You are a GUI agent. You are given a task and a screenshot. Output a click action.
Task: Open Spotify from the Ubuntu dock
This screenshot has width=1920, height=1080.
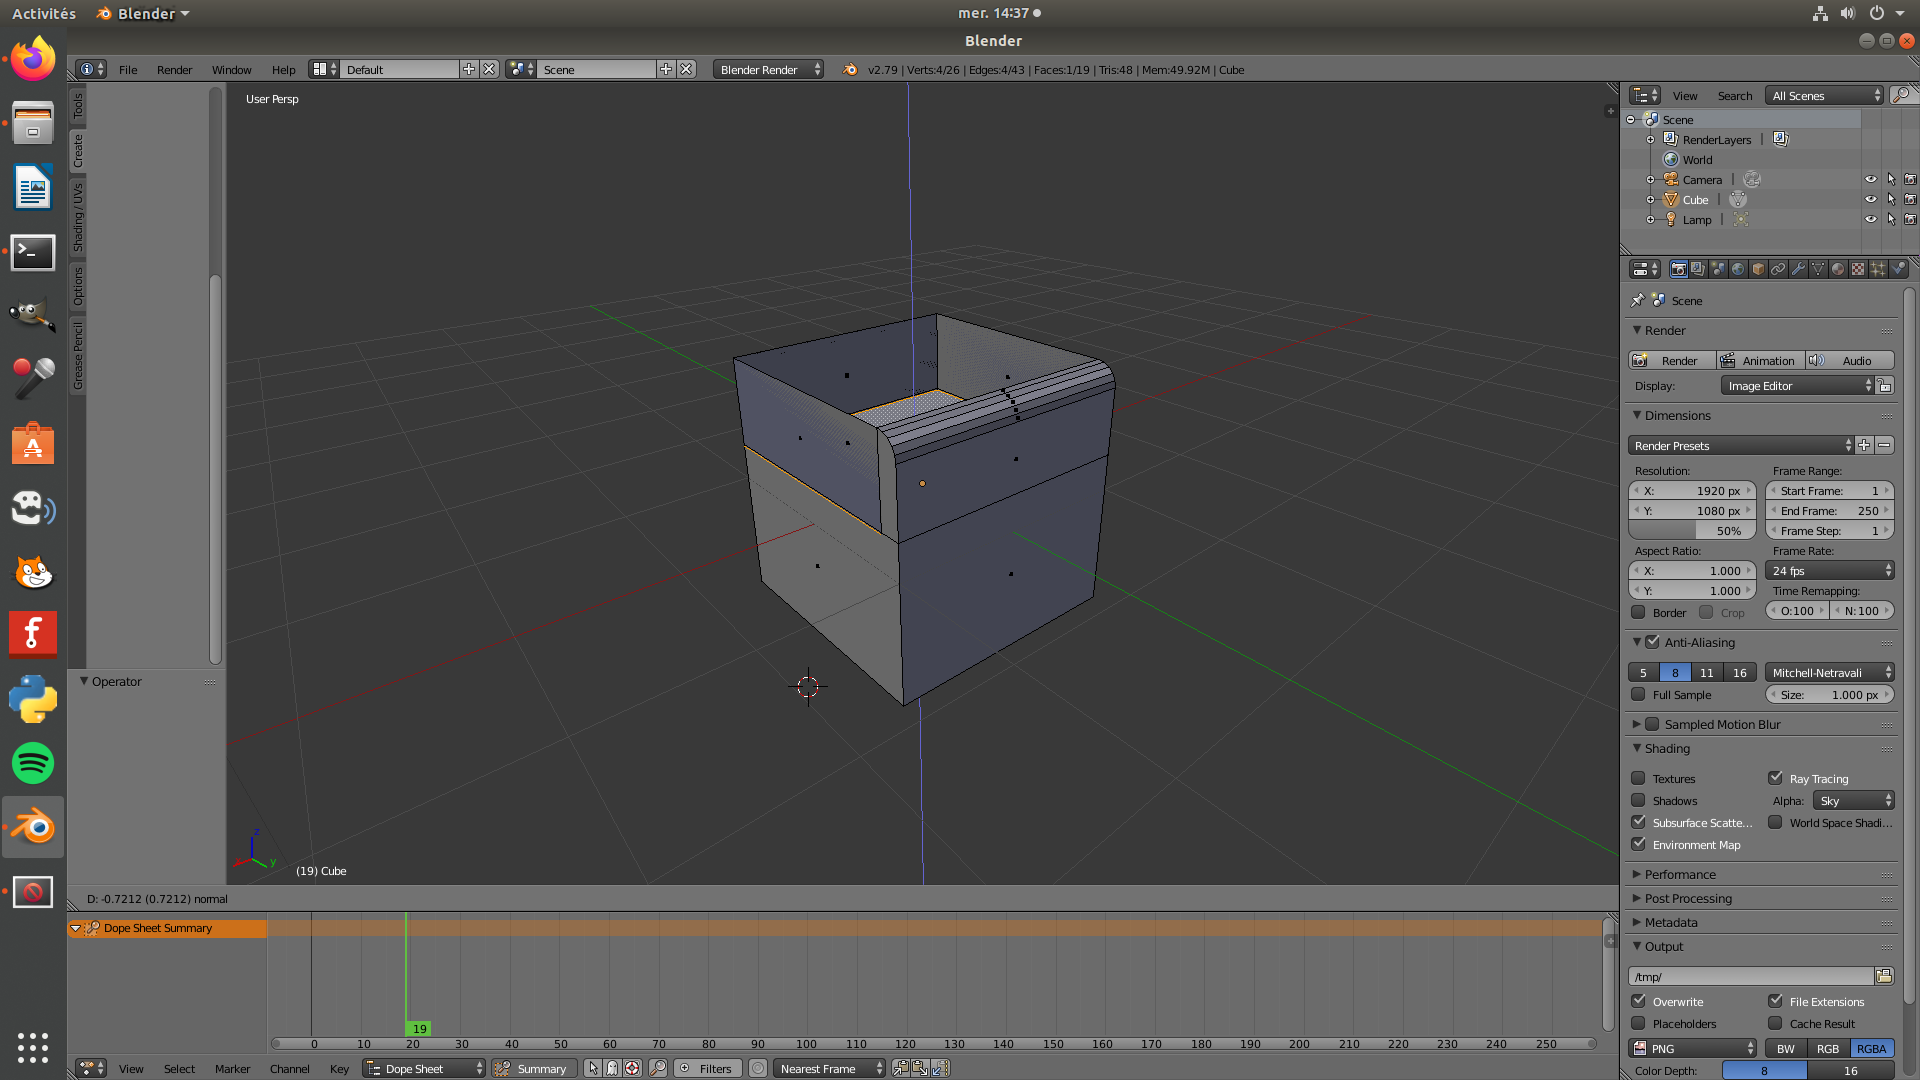[x=33, y=763]
